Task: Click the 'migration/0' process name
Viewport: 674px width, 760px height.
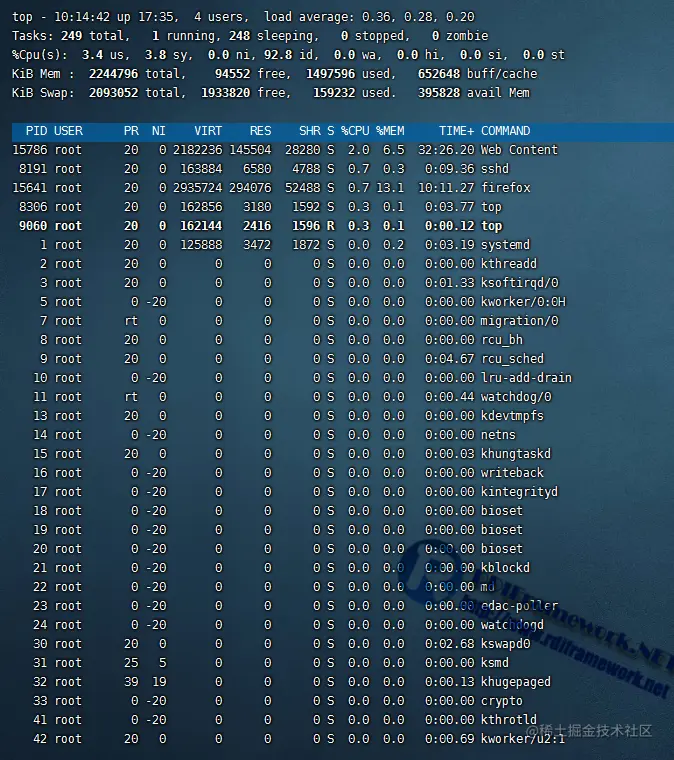Action: (x=519, y=321)
